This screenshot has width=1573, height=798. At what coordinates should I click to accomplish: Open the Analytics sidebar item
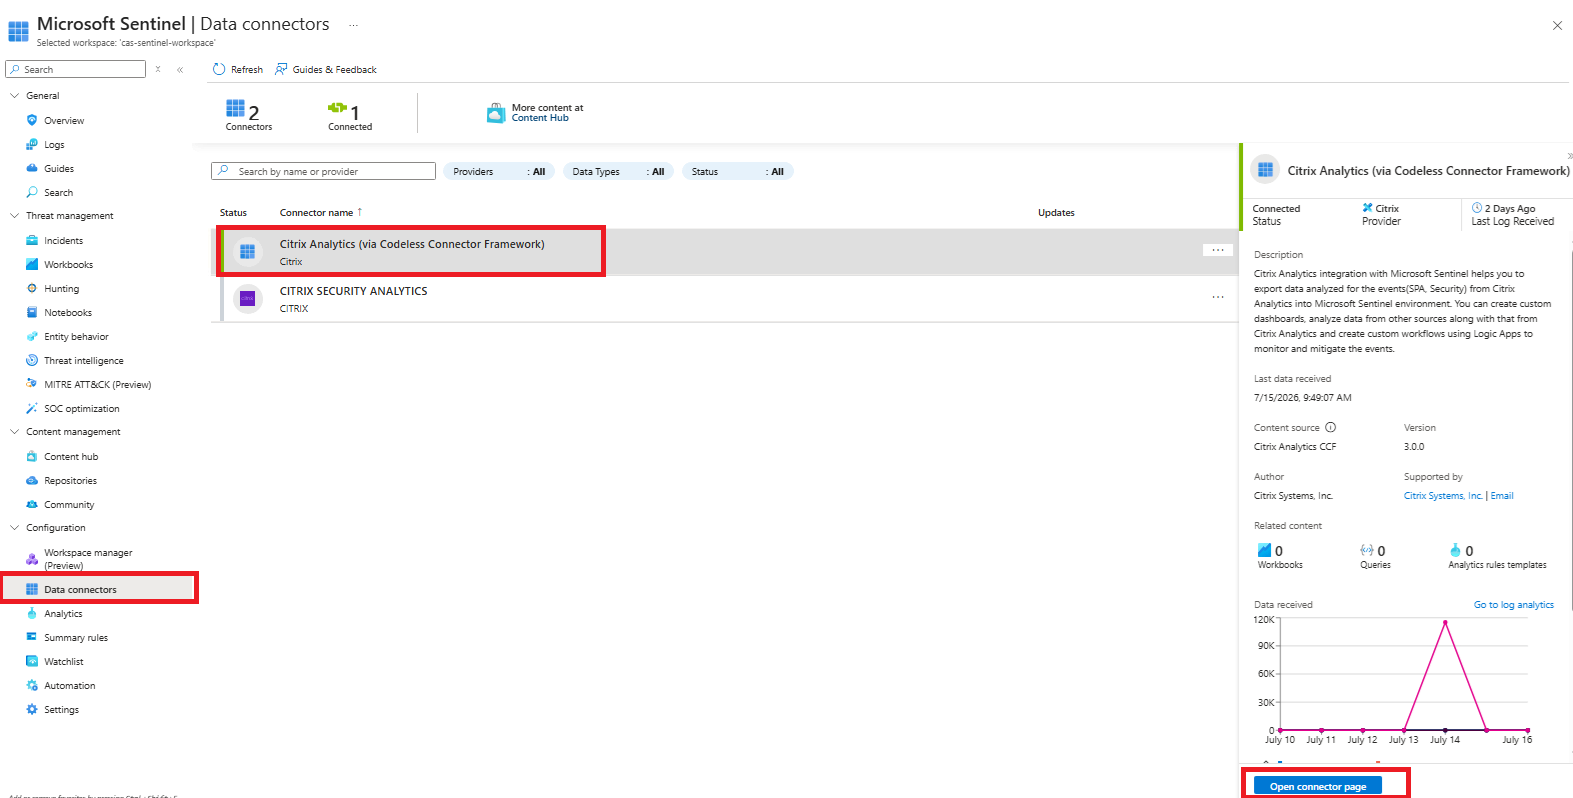coord(63,614)
